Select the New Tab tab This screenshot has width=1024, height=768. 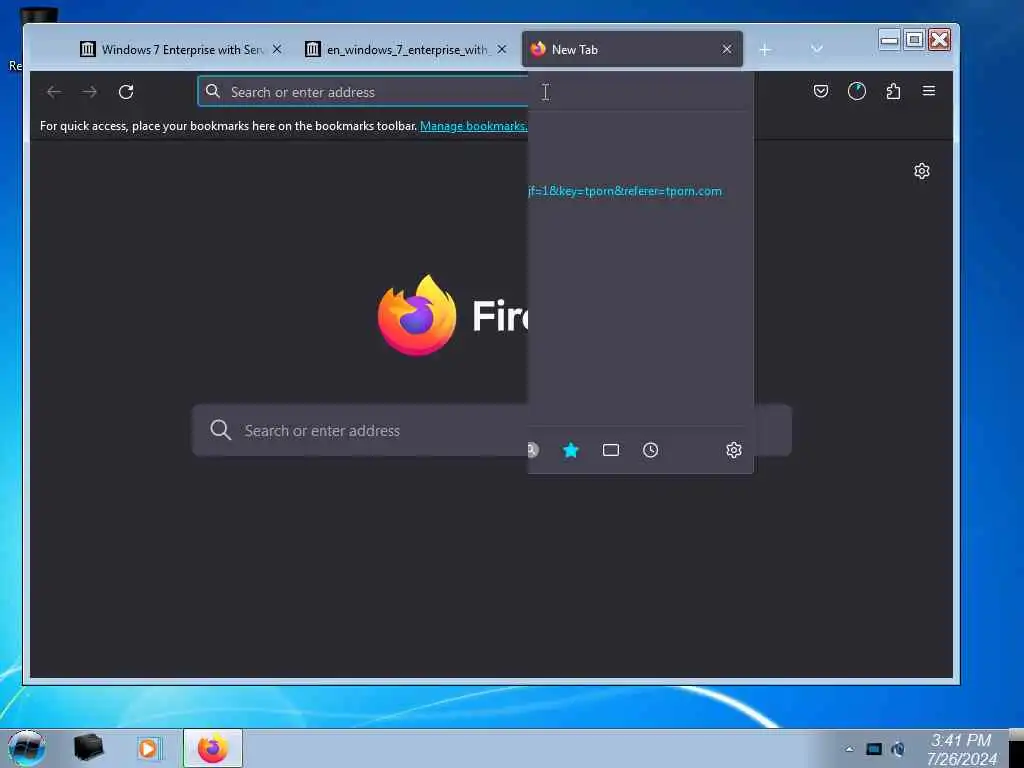pyautogui.click(x=632, y=49)
